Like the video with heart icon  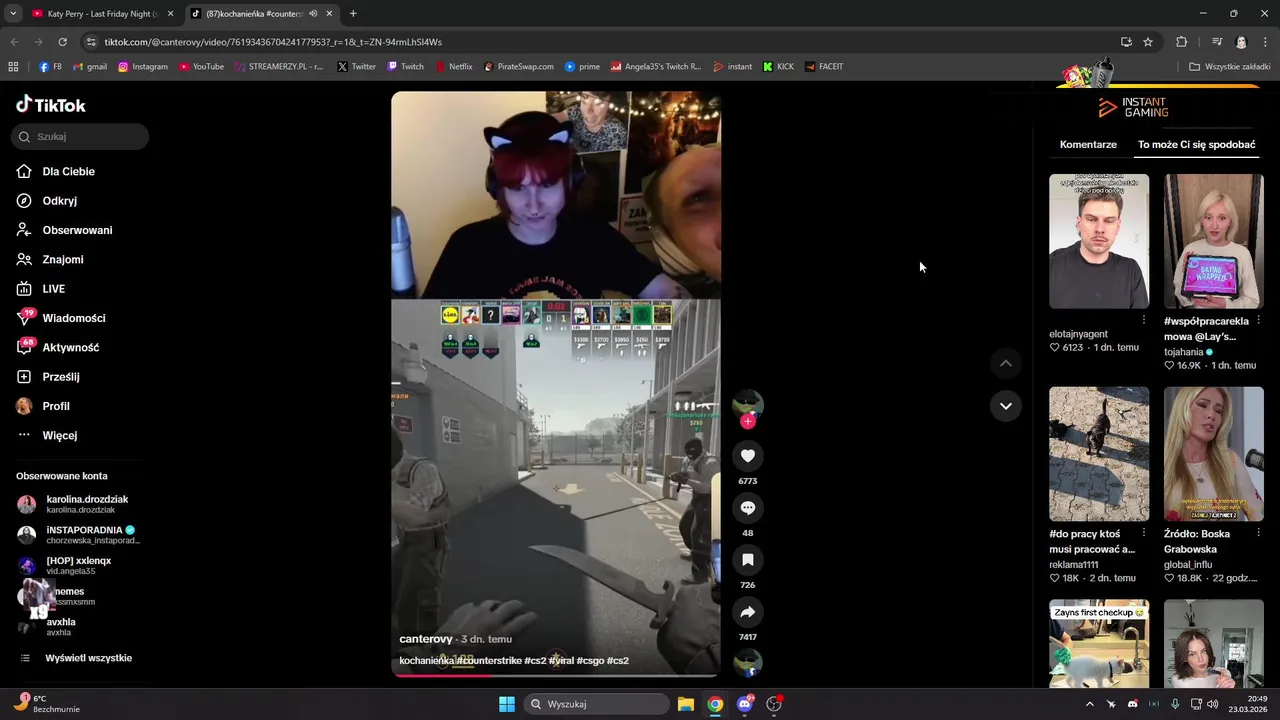(x=747, y=456)
